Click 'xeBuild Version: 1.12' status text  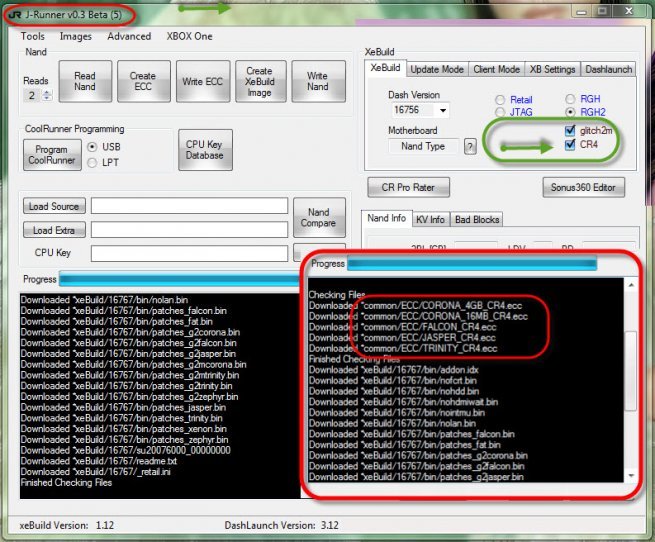[x=66, y=525]
